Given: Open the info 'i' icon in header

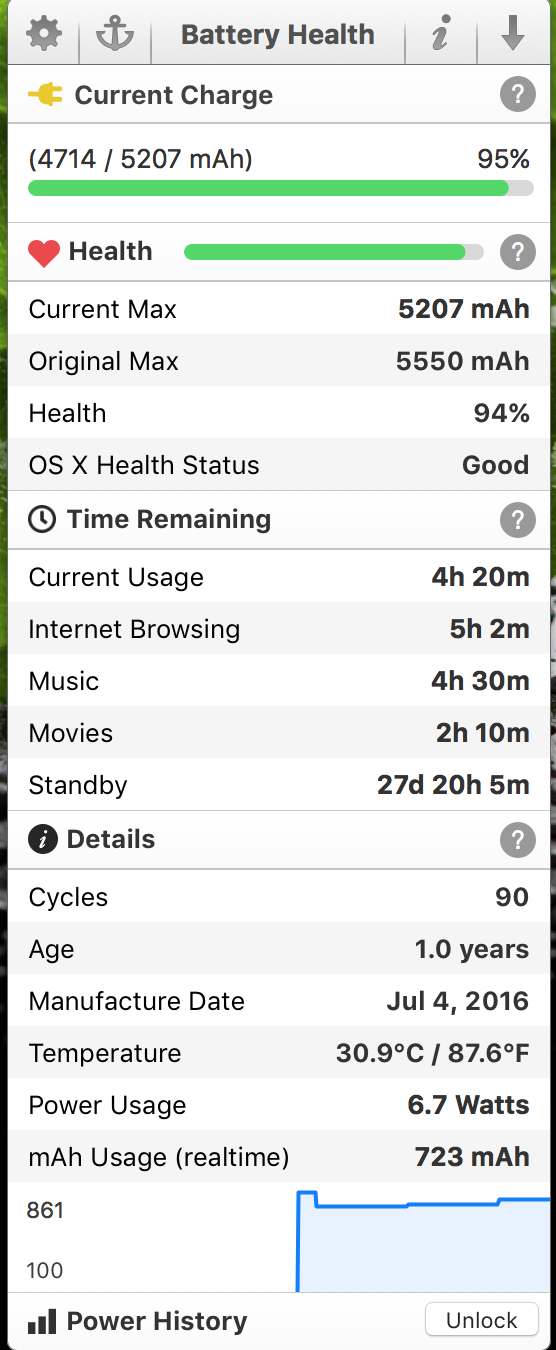Looking at the screenshot, I should [439, 35].
